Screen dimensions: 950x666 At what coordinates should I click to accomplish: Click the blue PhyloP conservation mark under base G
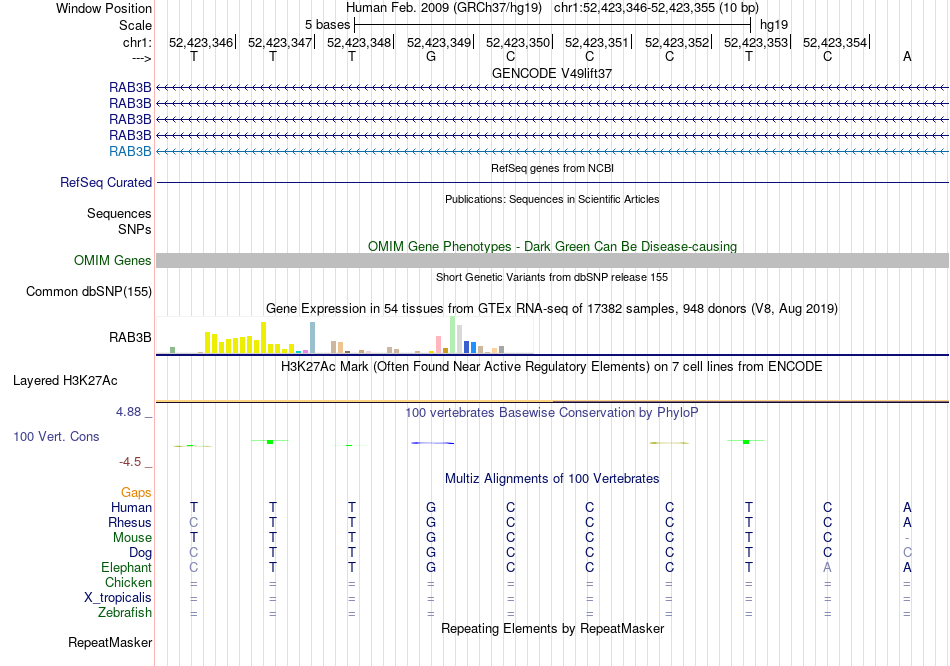[433, 443]
